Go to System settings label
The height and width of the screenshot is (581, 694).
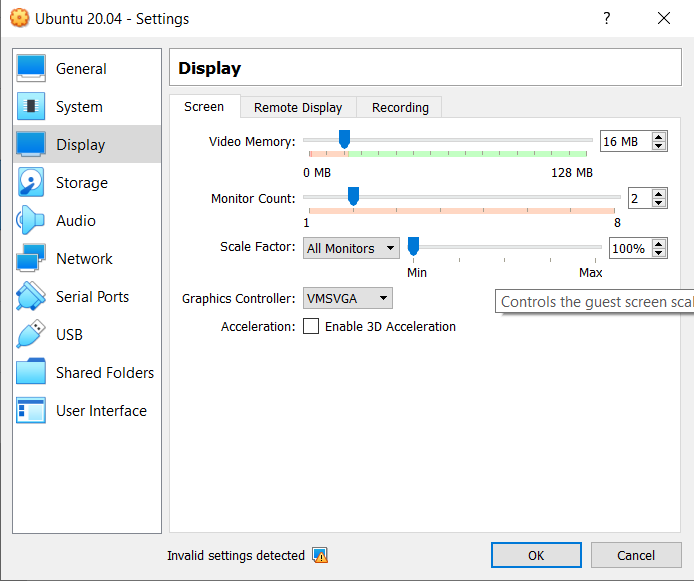pos(79,107)
